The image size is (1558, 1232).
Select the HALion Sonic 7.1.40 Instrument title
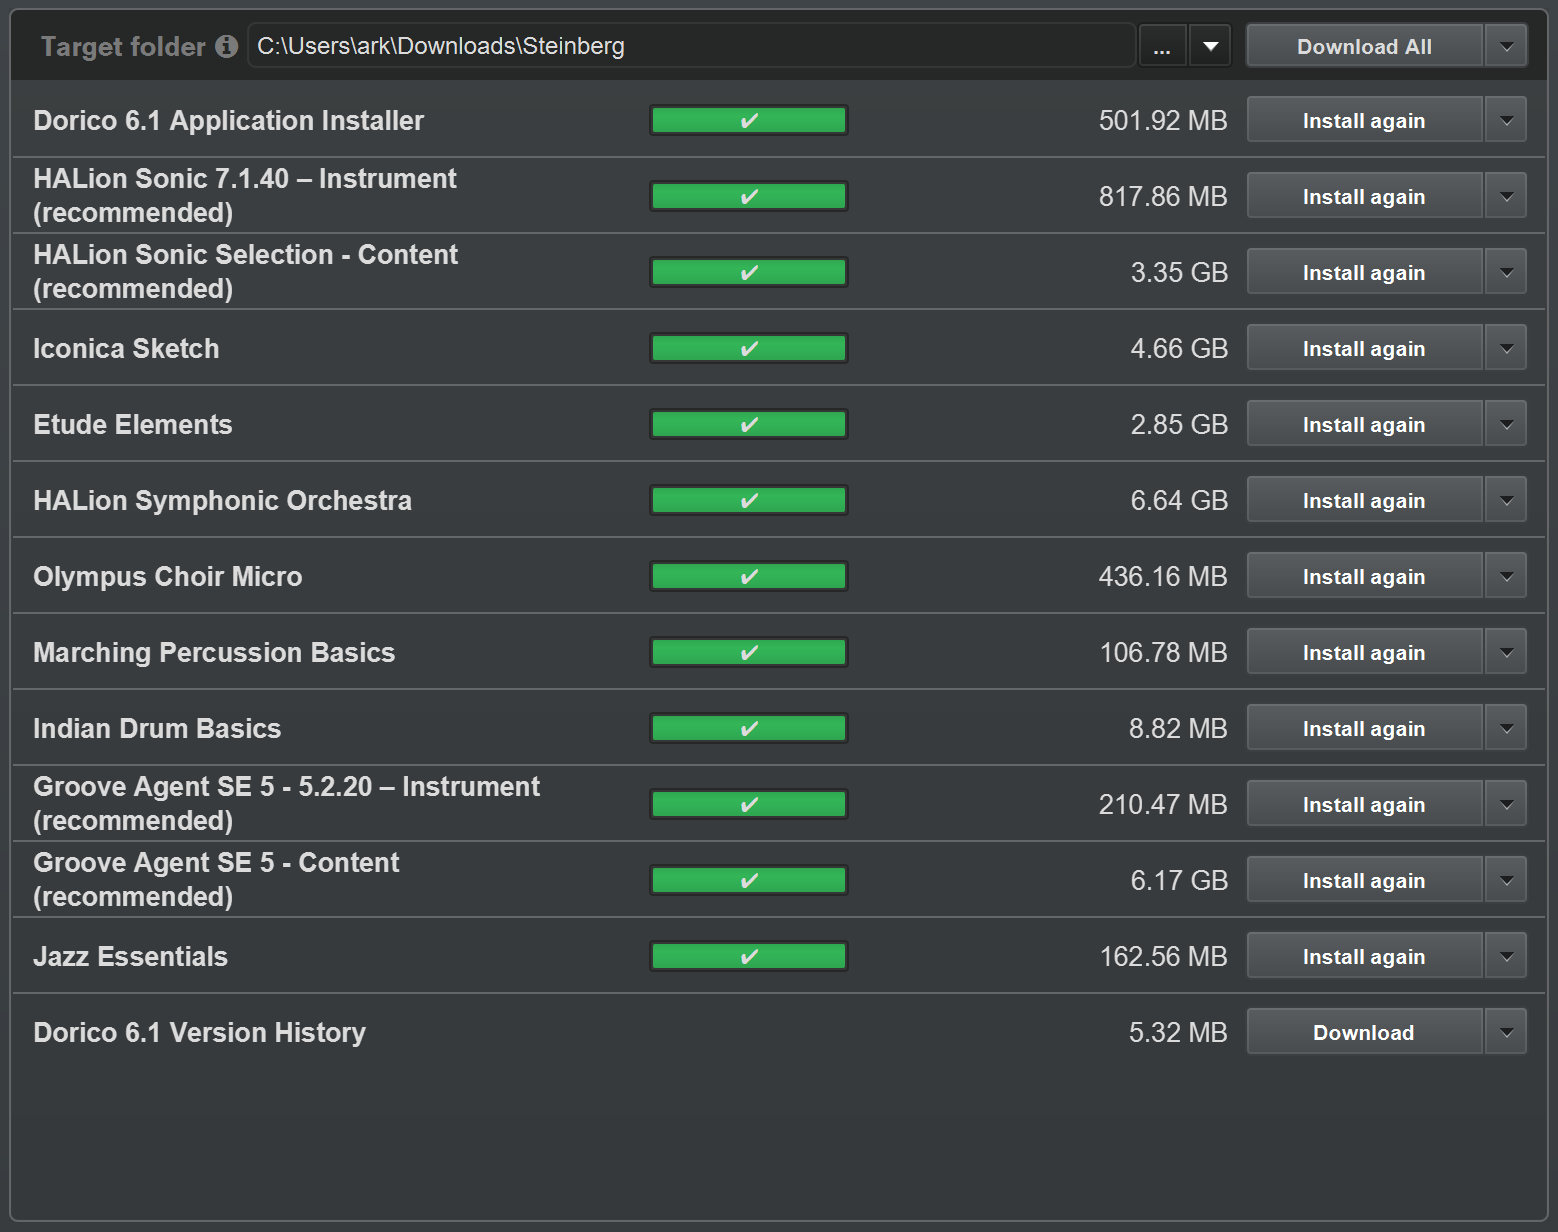[x=245, y=195]
